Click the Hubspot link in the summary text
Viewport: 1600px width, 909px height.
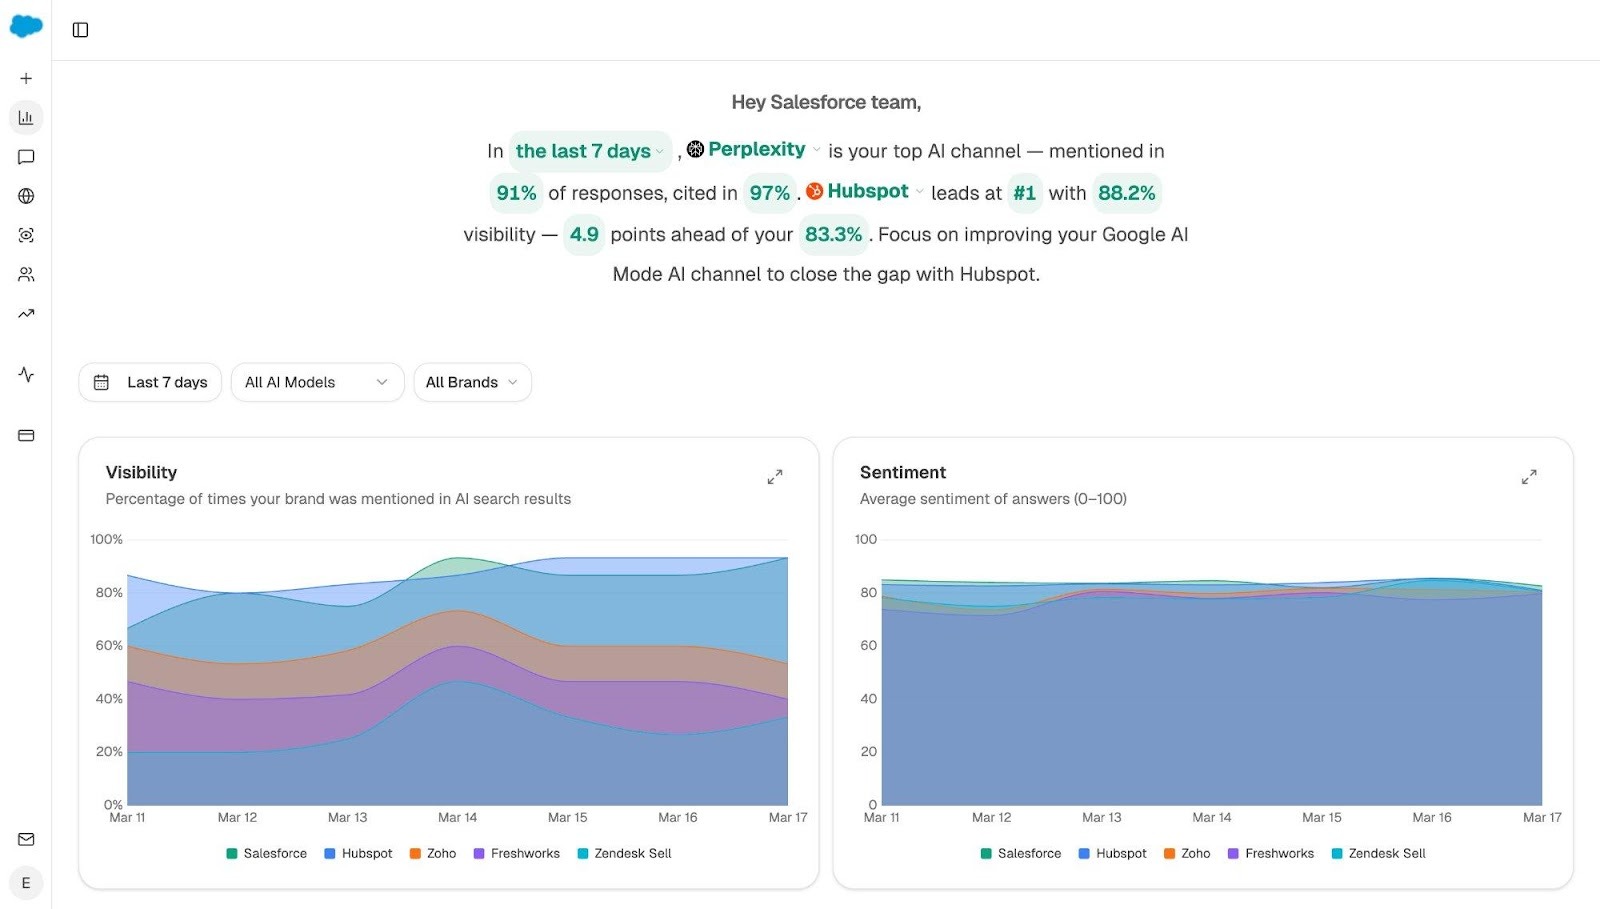click(867, 191)
